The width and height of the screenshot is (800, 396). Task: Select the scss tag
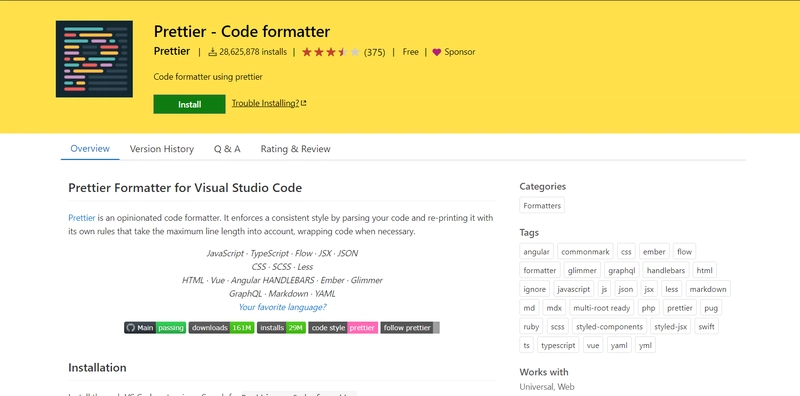pos(558,327)
